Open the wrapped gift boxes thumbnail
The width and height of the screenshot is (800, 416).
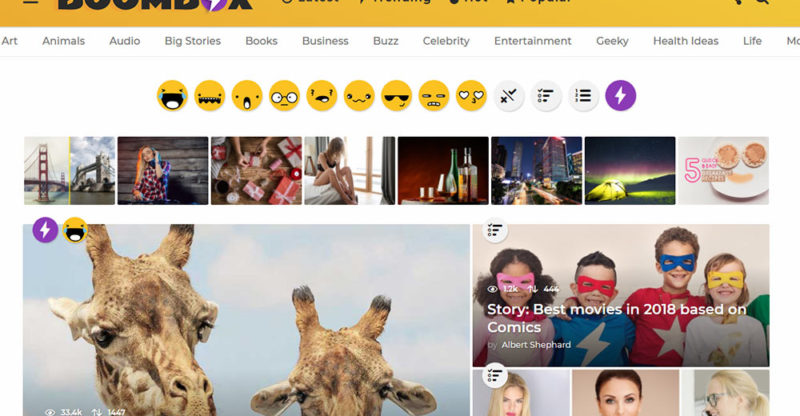(256, 170)
